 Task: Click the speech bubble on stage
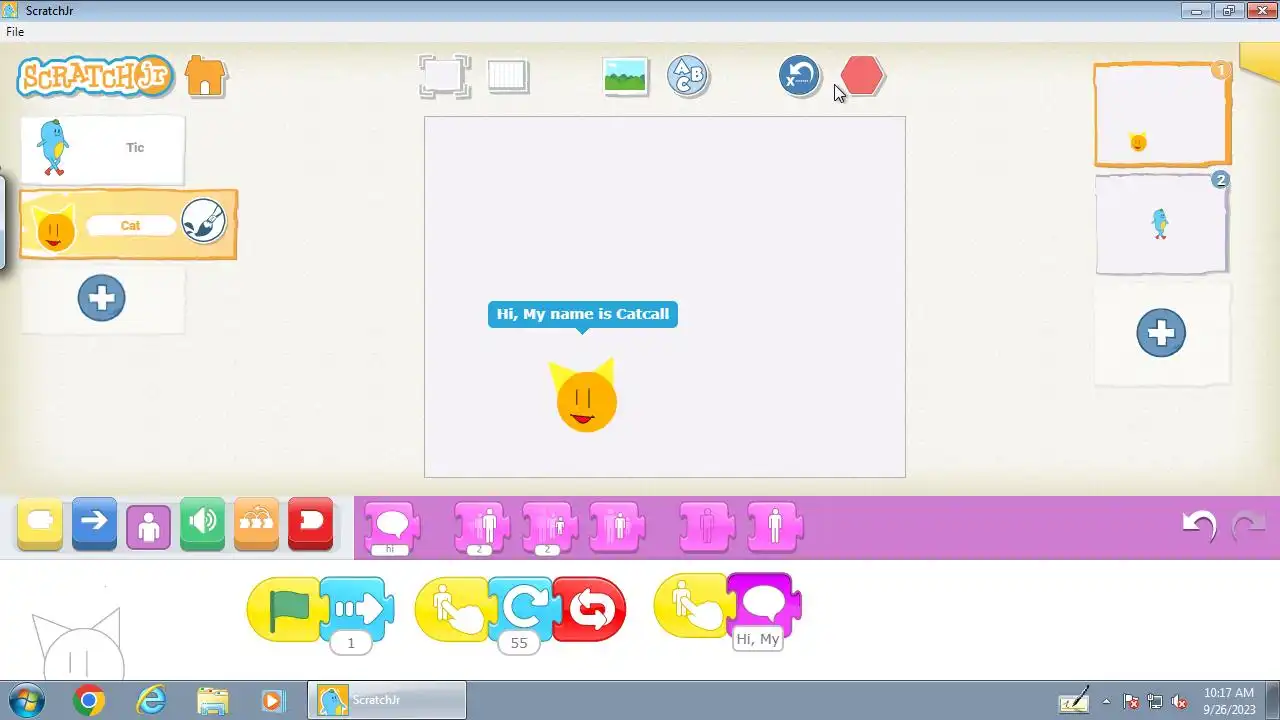pos(583,314)
